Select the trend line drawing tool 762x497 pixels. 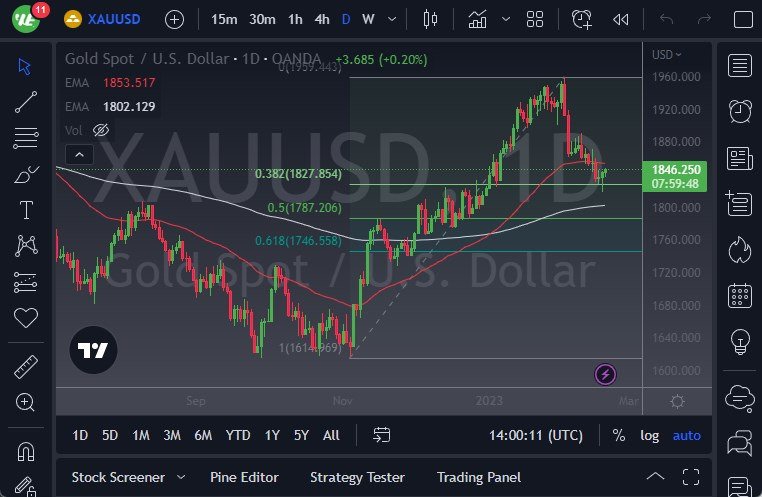click(x=26, y=101)
